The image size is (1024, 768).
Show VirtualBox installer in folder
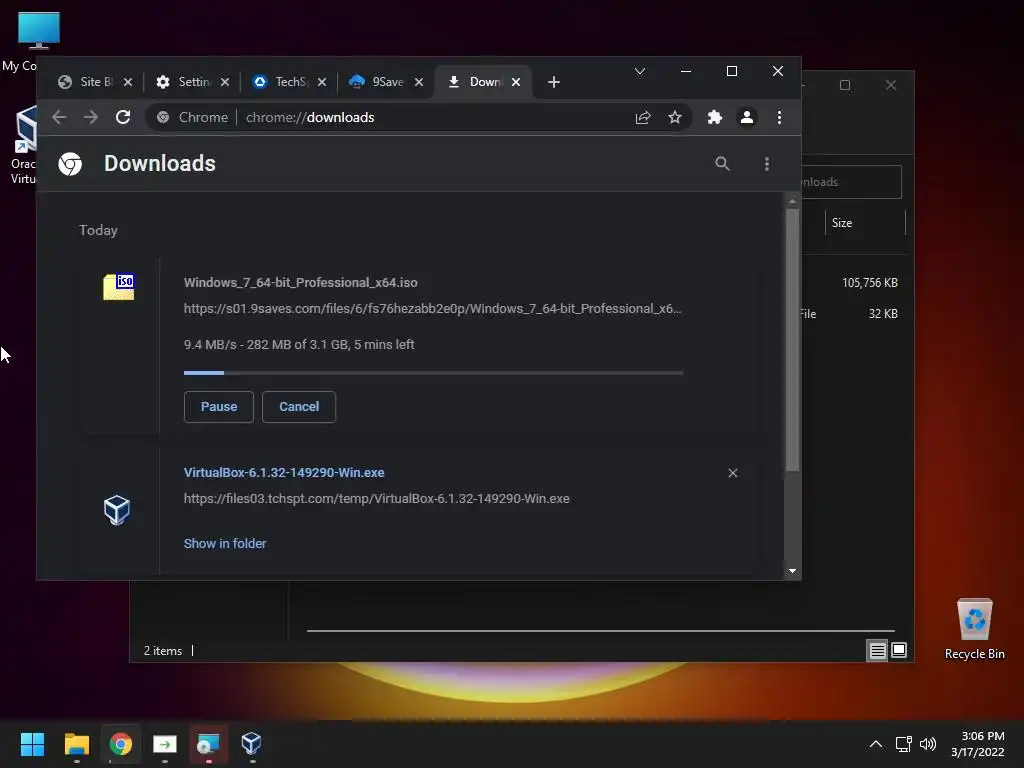tap(225, 543)
